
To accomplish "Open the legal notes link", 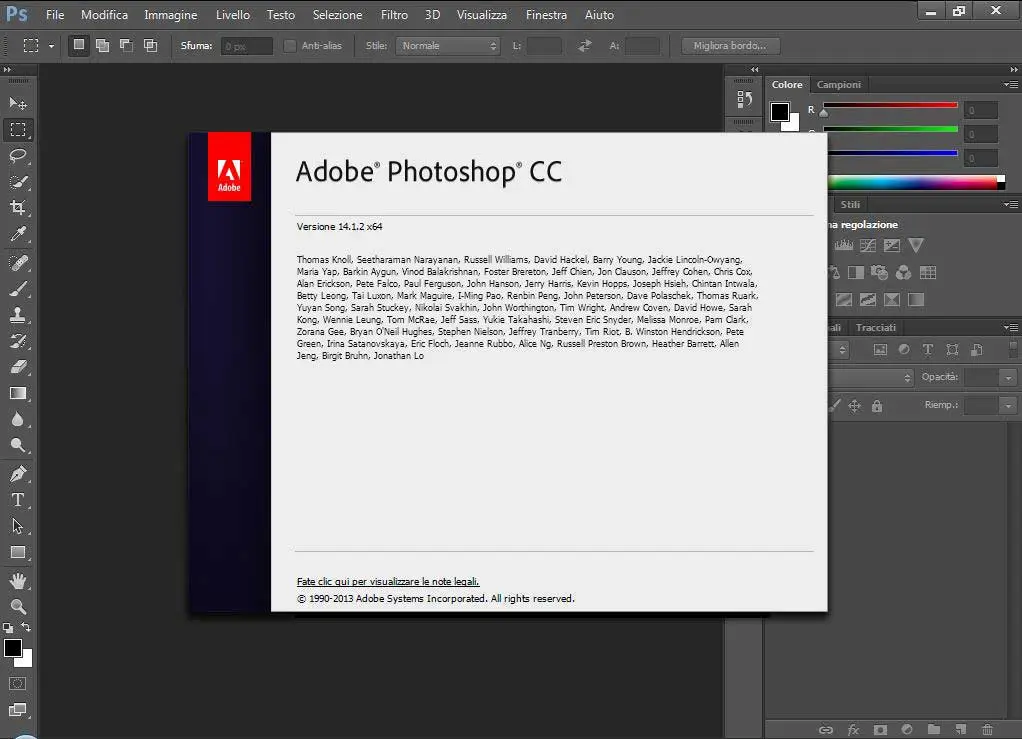I will click(x=388, y=581).
